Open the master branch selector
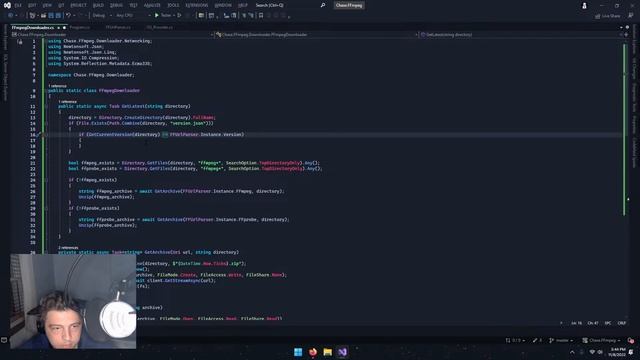Screen dimensions: 640x360 coord(560,340)
